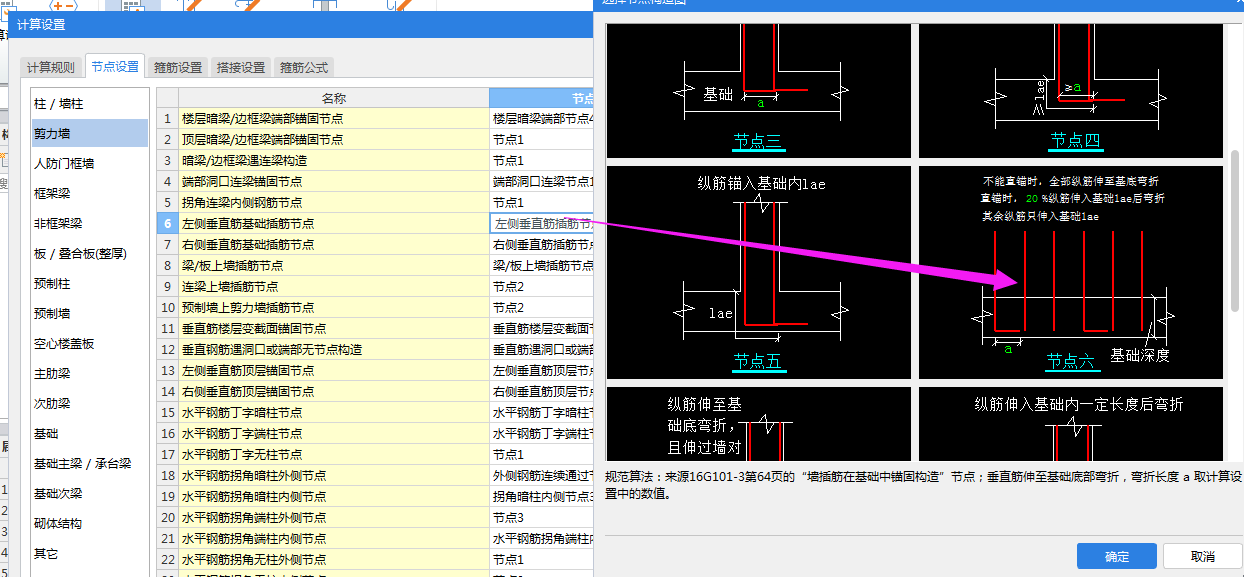Viewport: 1244px width, 577px height.
Task: Click row 7 右侧垂直筋基础插筋节点 name cell
Action: pos(334,244)
